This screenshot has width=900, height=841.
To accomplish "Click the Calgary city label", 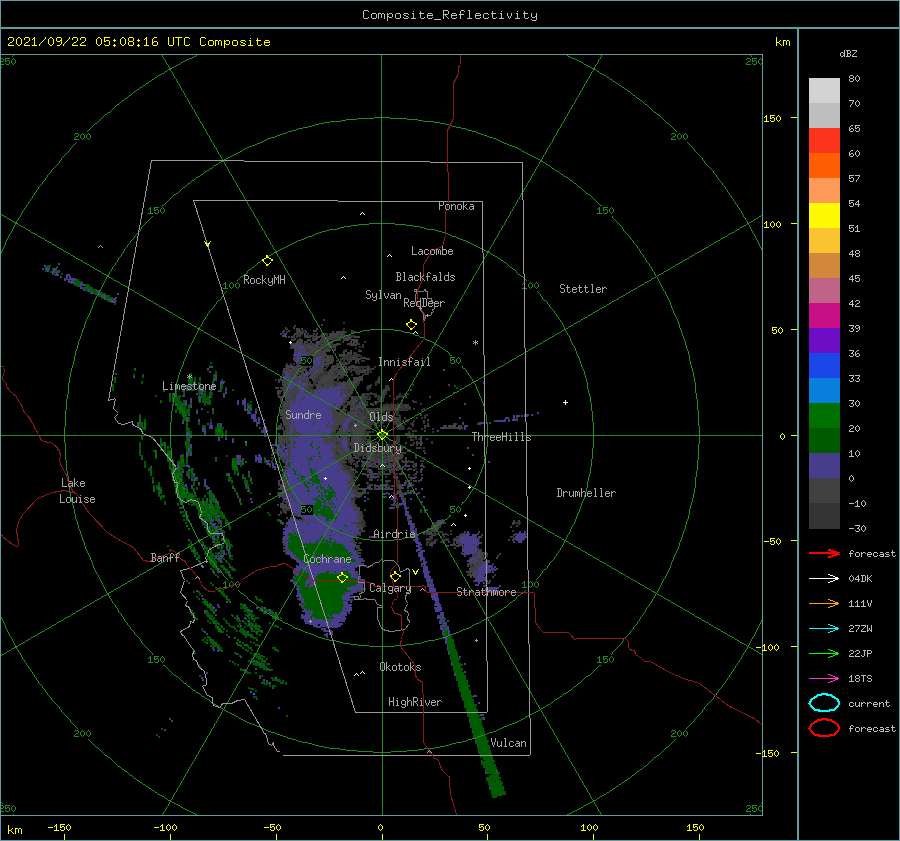I will [x=390, y=588].
